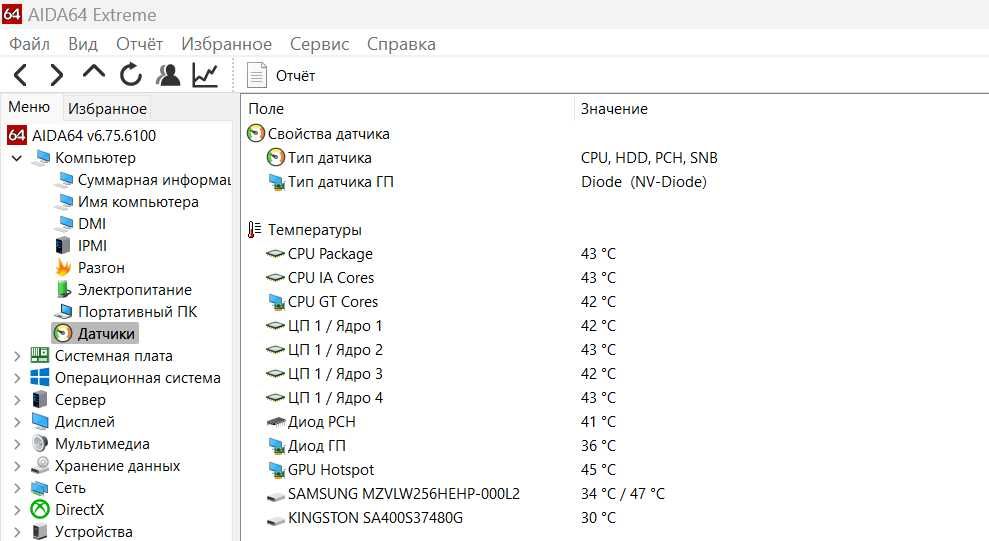989x541 pixels.
Task: Open the graph chart toolbar icon
Action: coord(205,75)
